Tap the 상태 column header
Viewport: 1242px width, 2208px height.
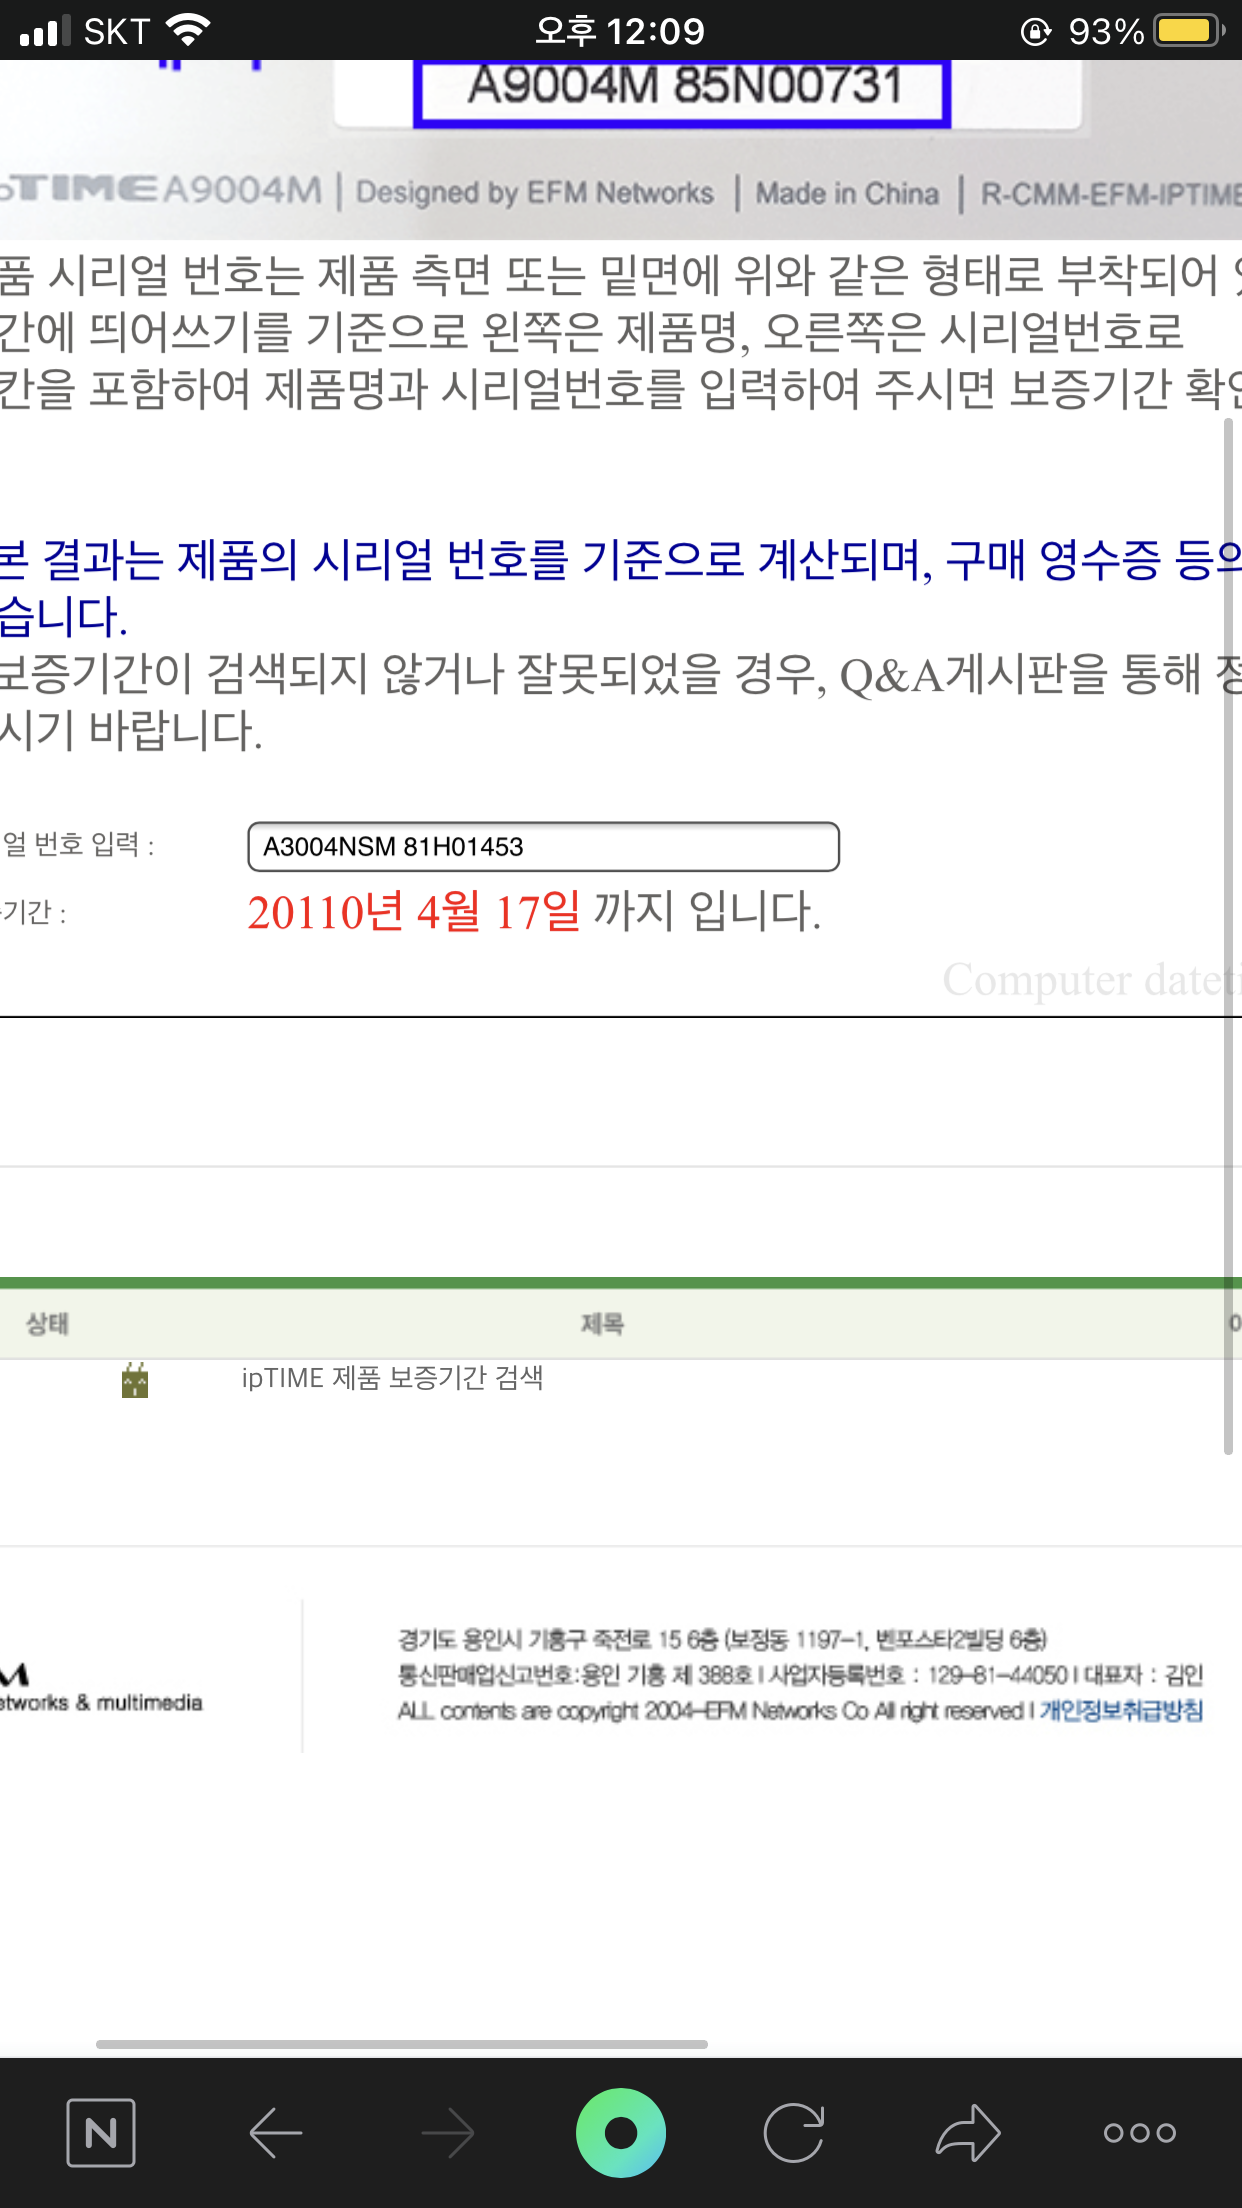pyautogui.click(x=47, y=1324)
